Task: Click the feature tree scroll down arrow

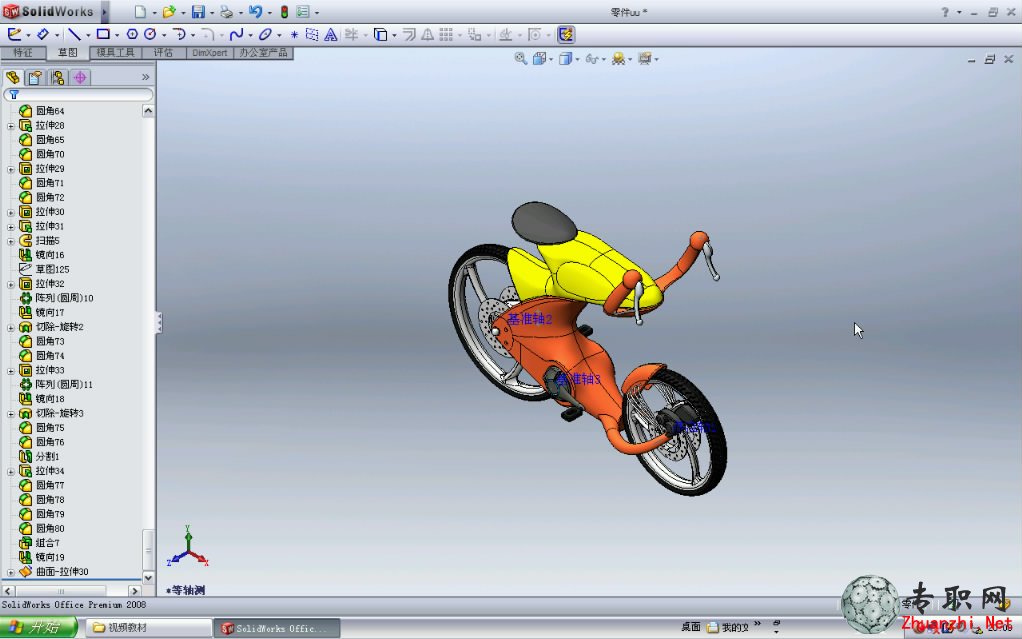Action: point(148,578)
